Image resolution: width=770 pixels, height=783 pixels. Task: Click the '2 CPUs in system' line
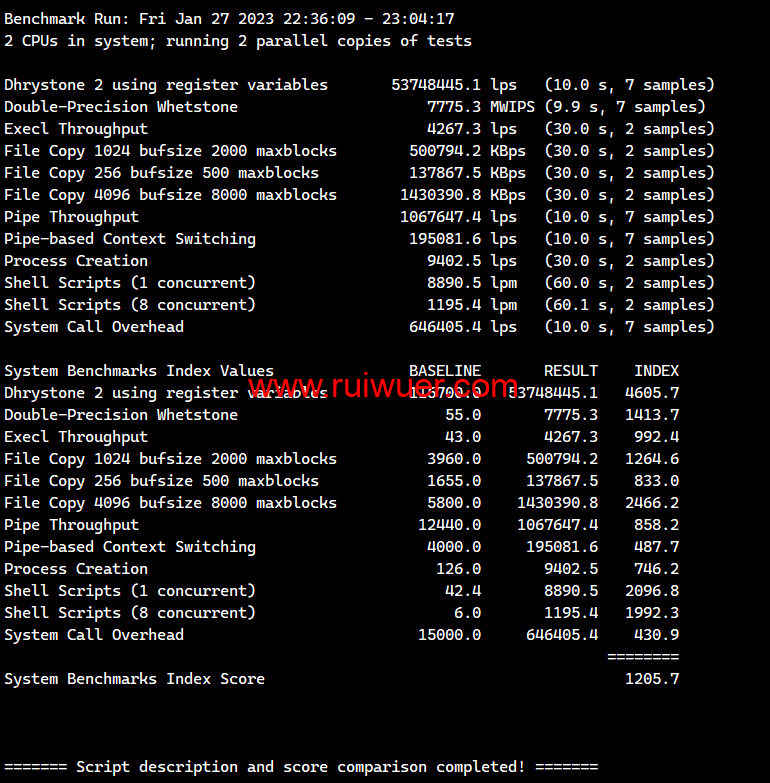[x=238, y=41]
